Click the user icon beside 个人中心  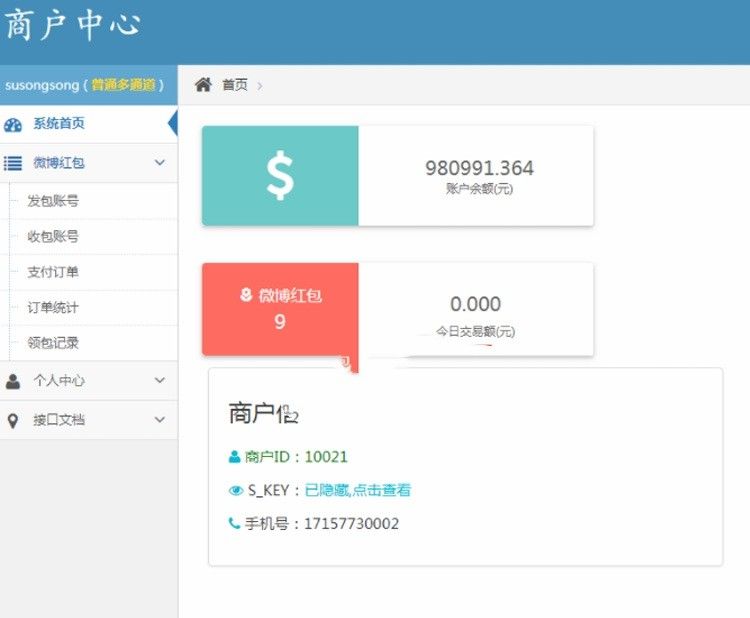point(13,381)
